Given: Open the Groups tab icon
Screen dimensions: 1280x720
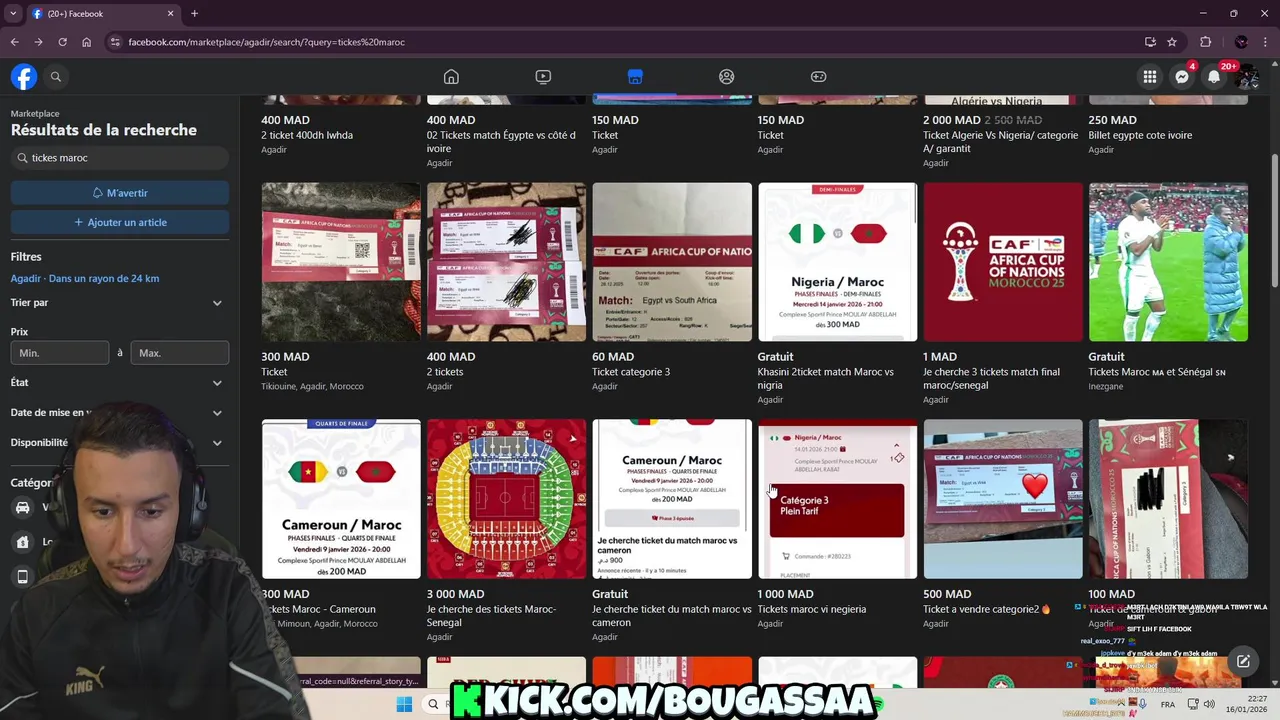Looking at the screenshot, I should click(x=727, y=77).
